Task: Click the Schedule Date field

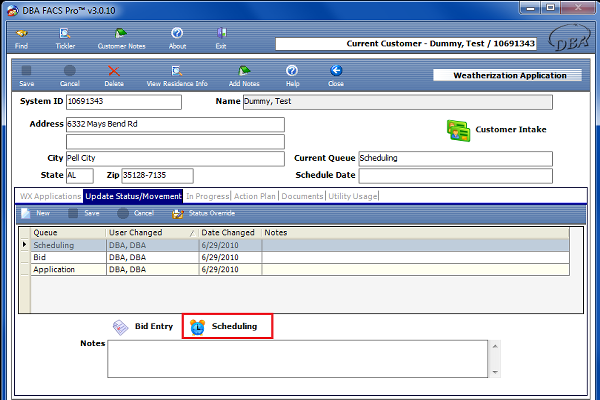Action: click(455, 176)
